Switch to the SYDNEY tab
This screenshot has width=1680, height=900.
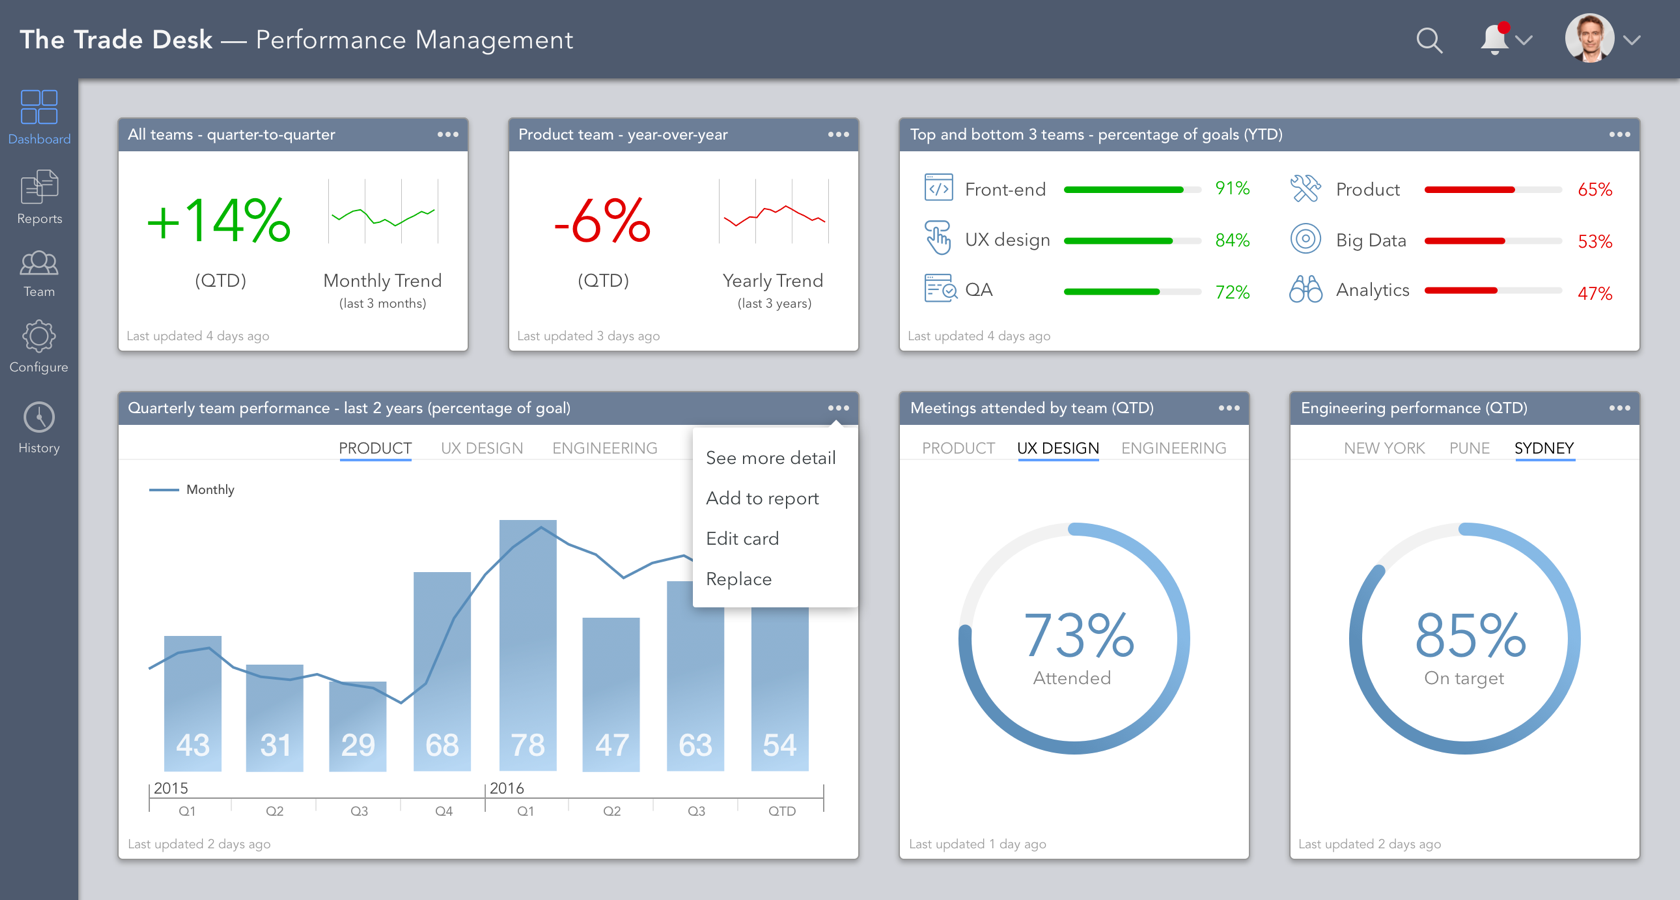(x=1544, y=448)
